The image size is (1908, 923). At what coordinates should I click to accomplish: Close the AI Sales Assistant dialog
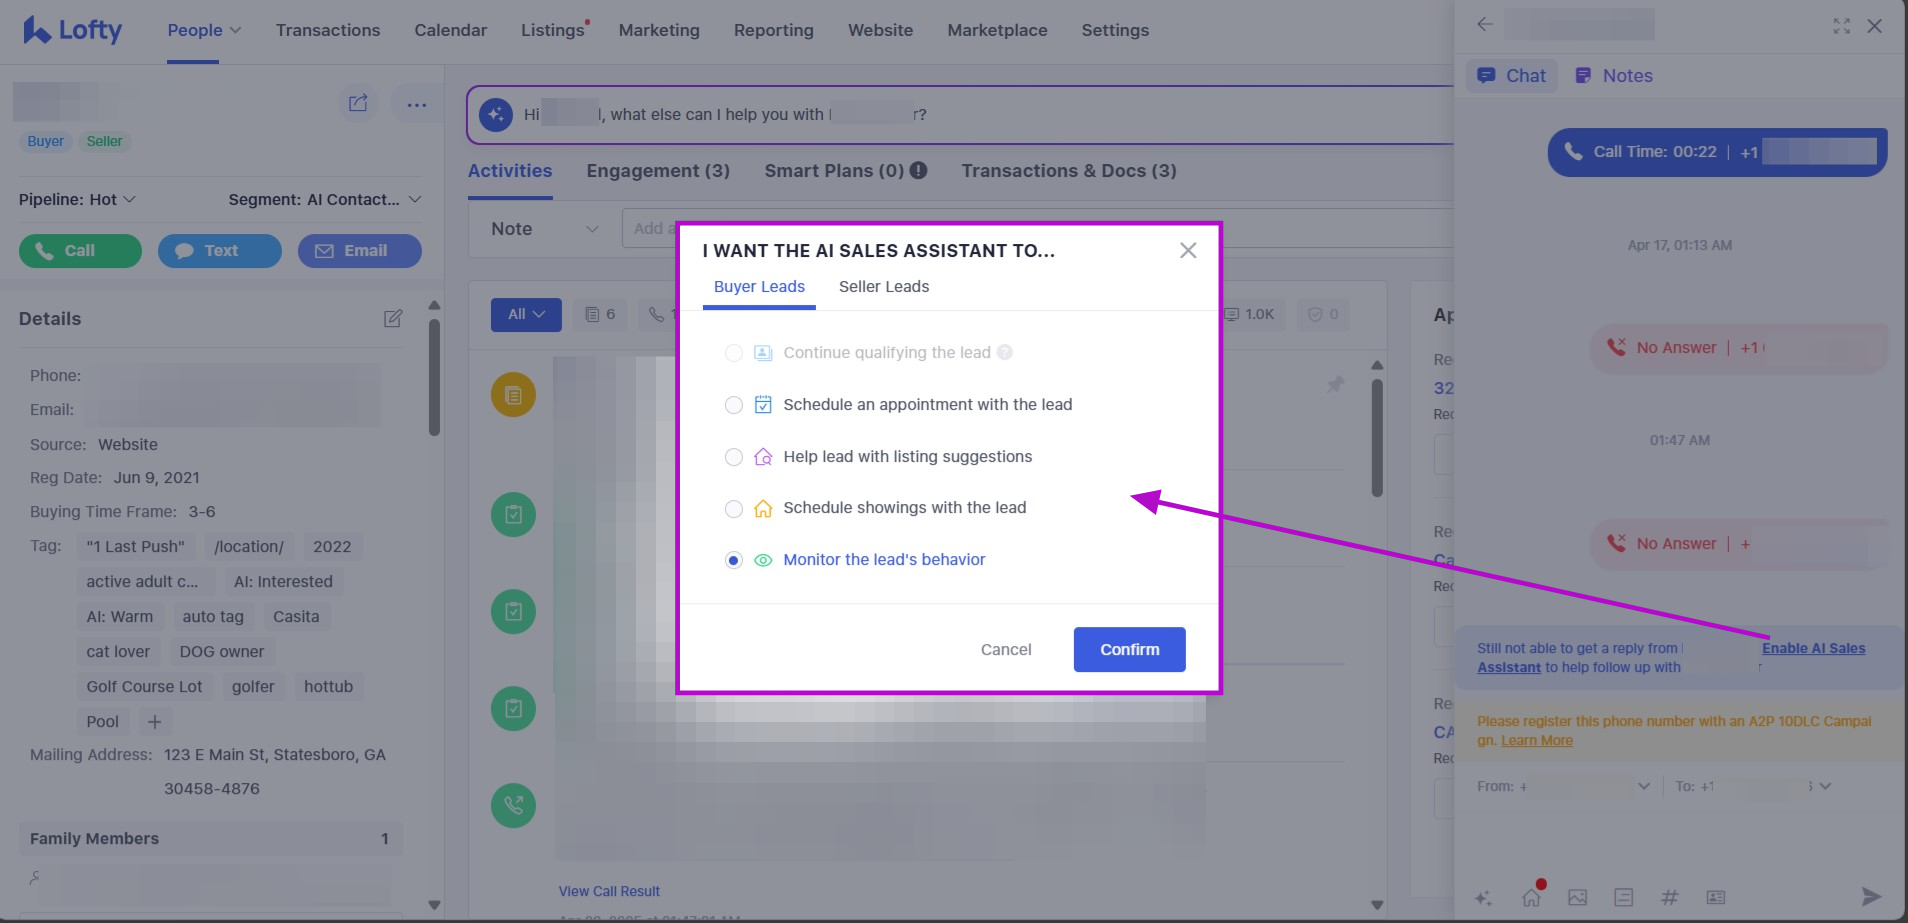coord(1187,250)
